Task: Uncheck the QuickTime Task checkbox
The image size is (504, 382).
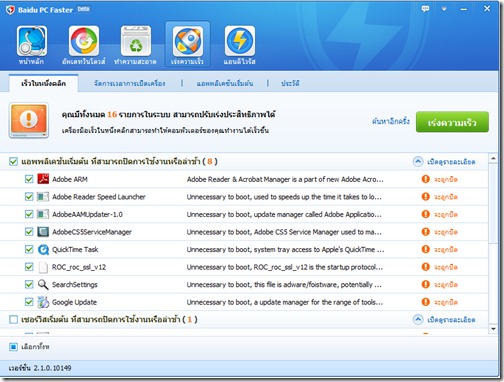Action: (29, 249)
